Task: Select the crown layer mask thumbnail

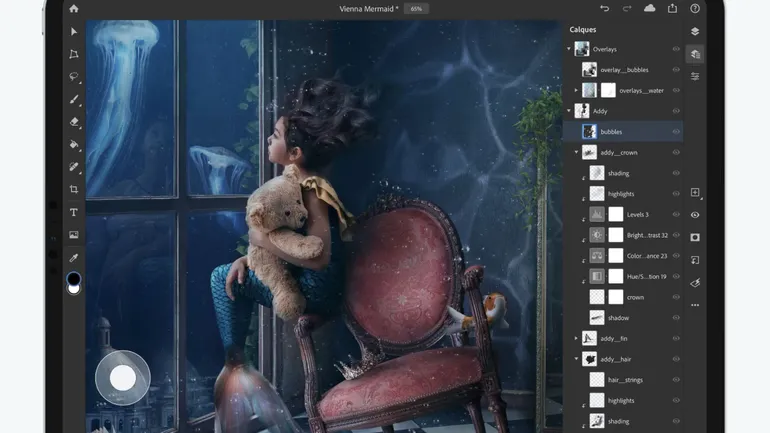Action: click(x=616, y=297)
